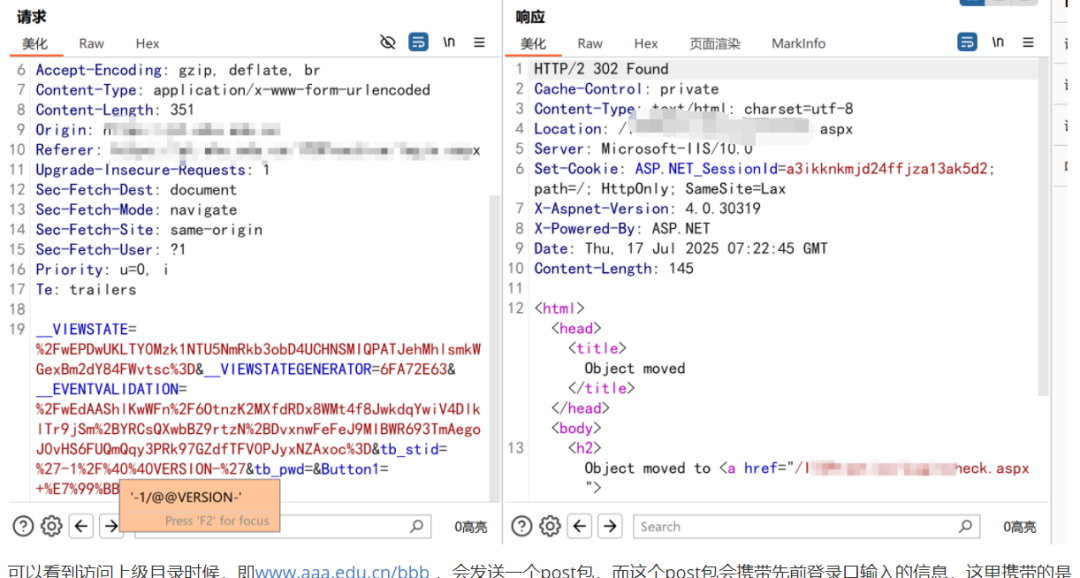
Task: Open www.aaa.edu.cn/bbb link
Action: [x=342, y=572]
